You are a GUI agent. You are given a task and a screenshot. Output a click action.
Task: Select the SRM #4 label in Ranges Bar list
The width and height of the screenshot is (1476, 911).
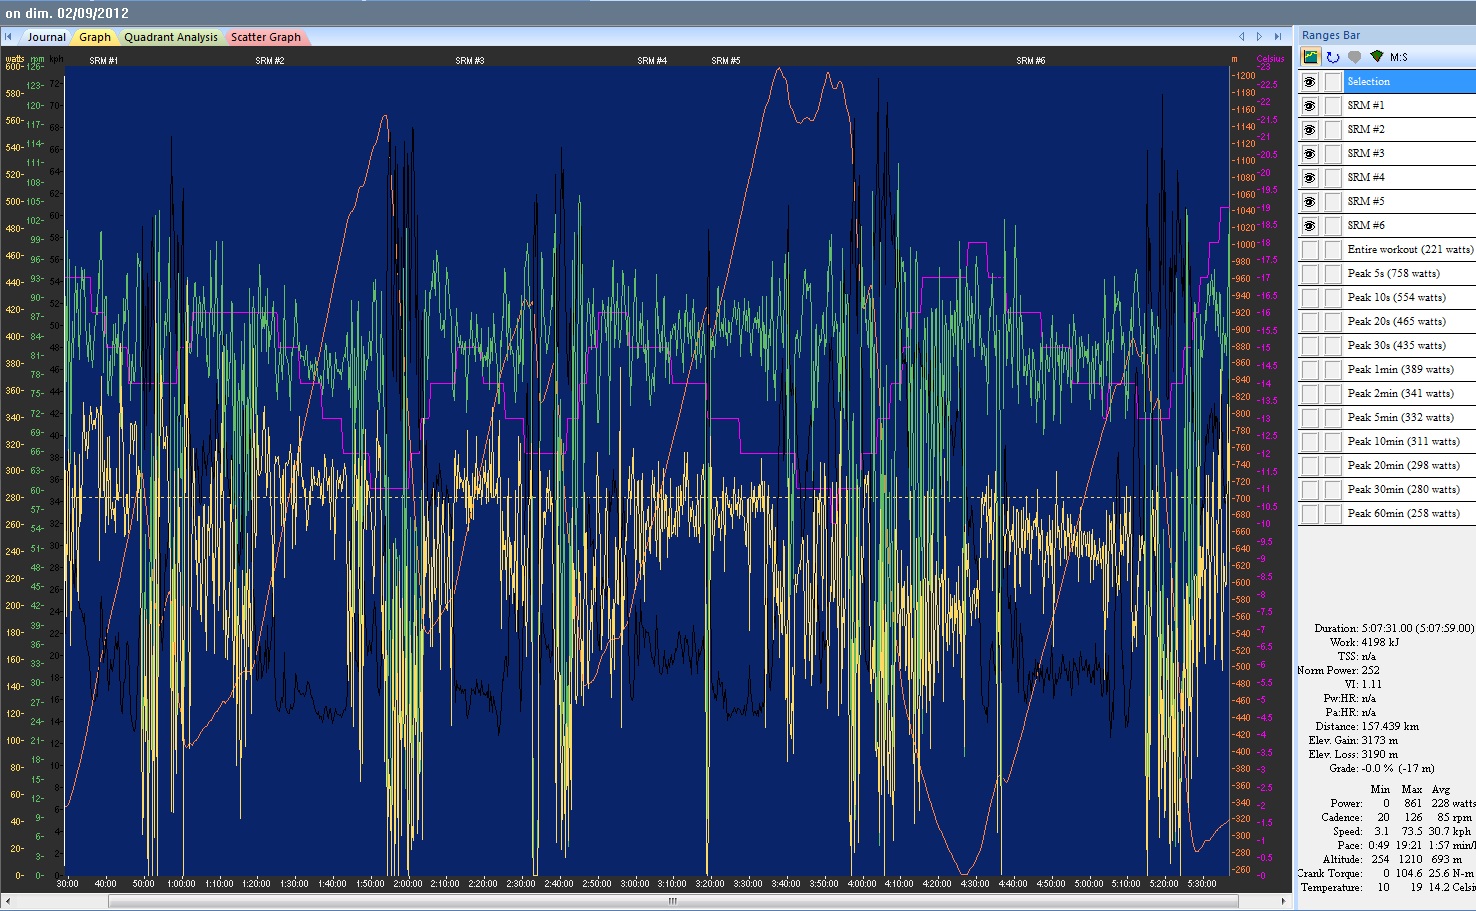(1366, 178)
